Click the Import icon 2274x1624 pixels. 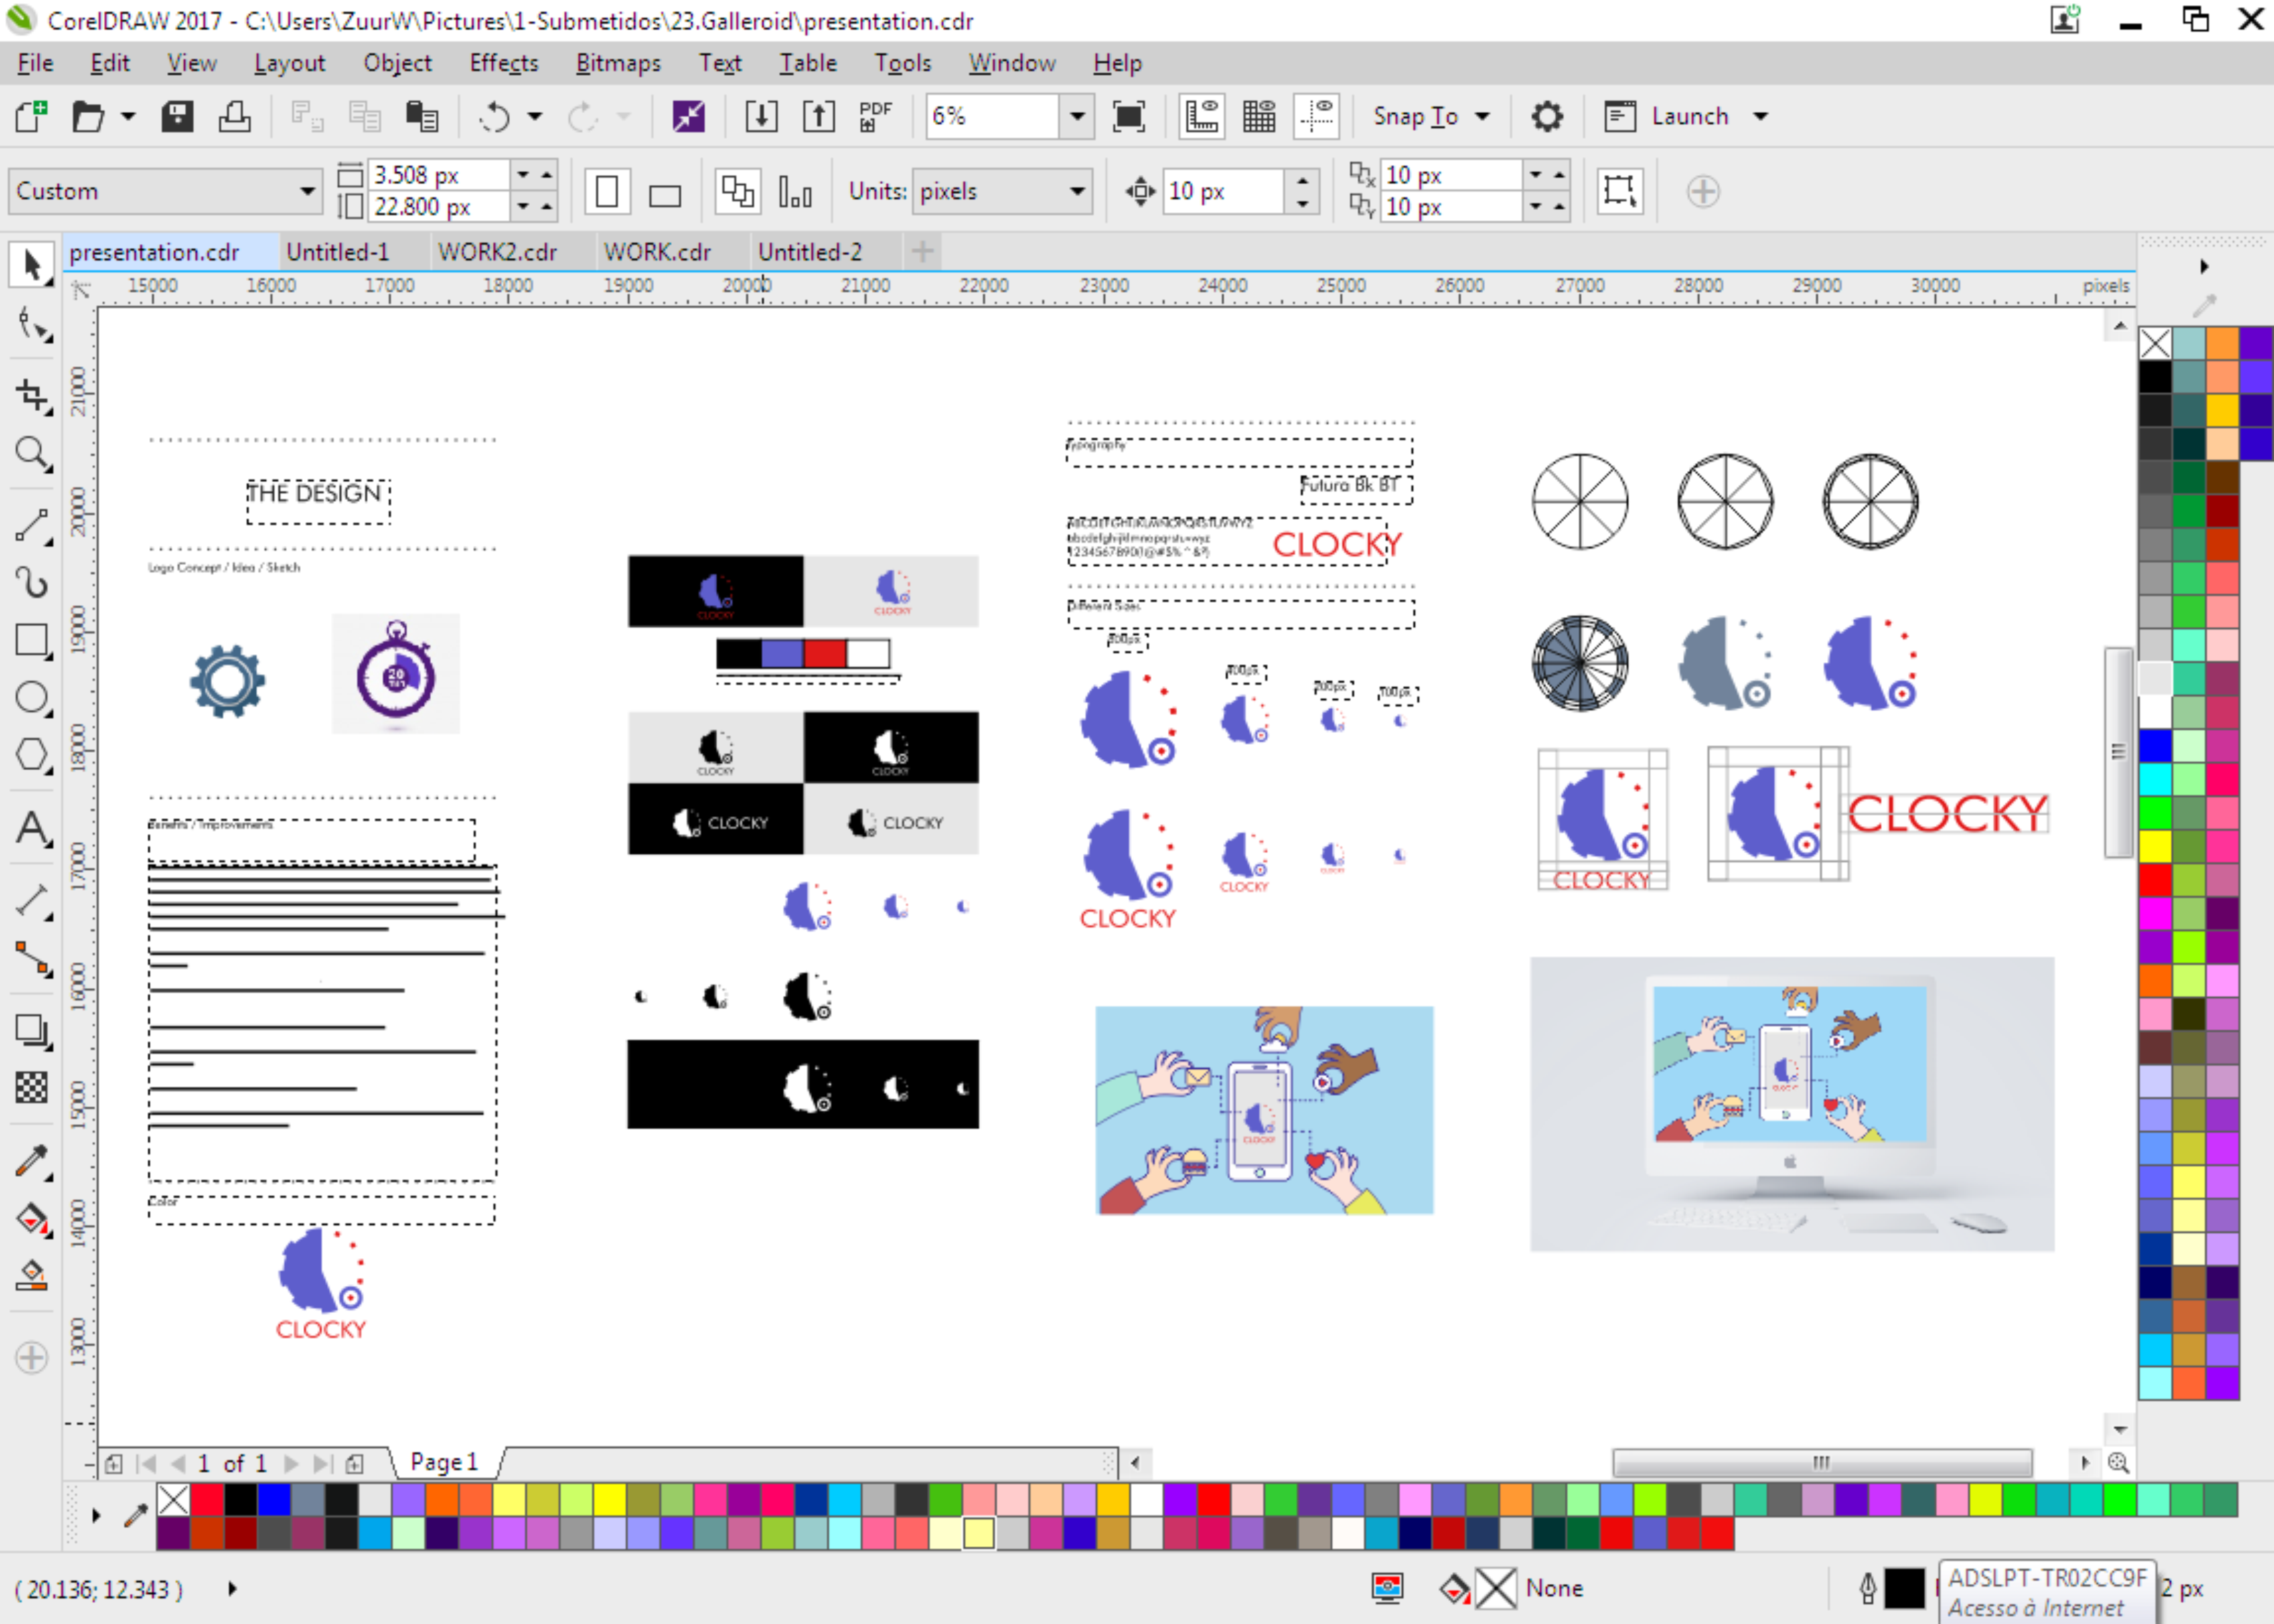(761, 117)
